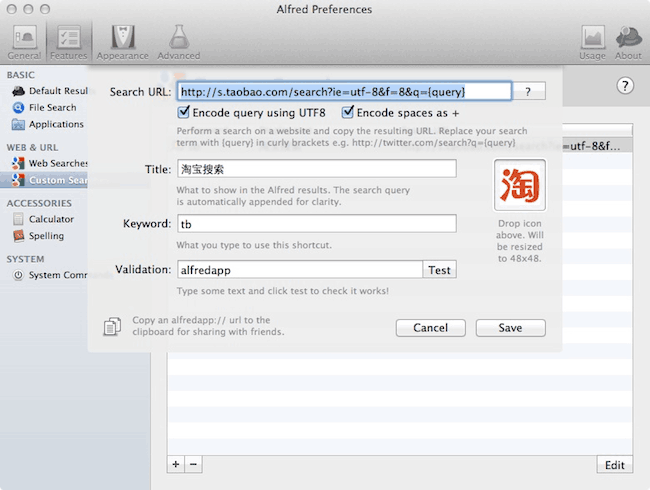Click the Applications folder icon

[x=18, y=124]
